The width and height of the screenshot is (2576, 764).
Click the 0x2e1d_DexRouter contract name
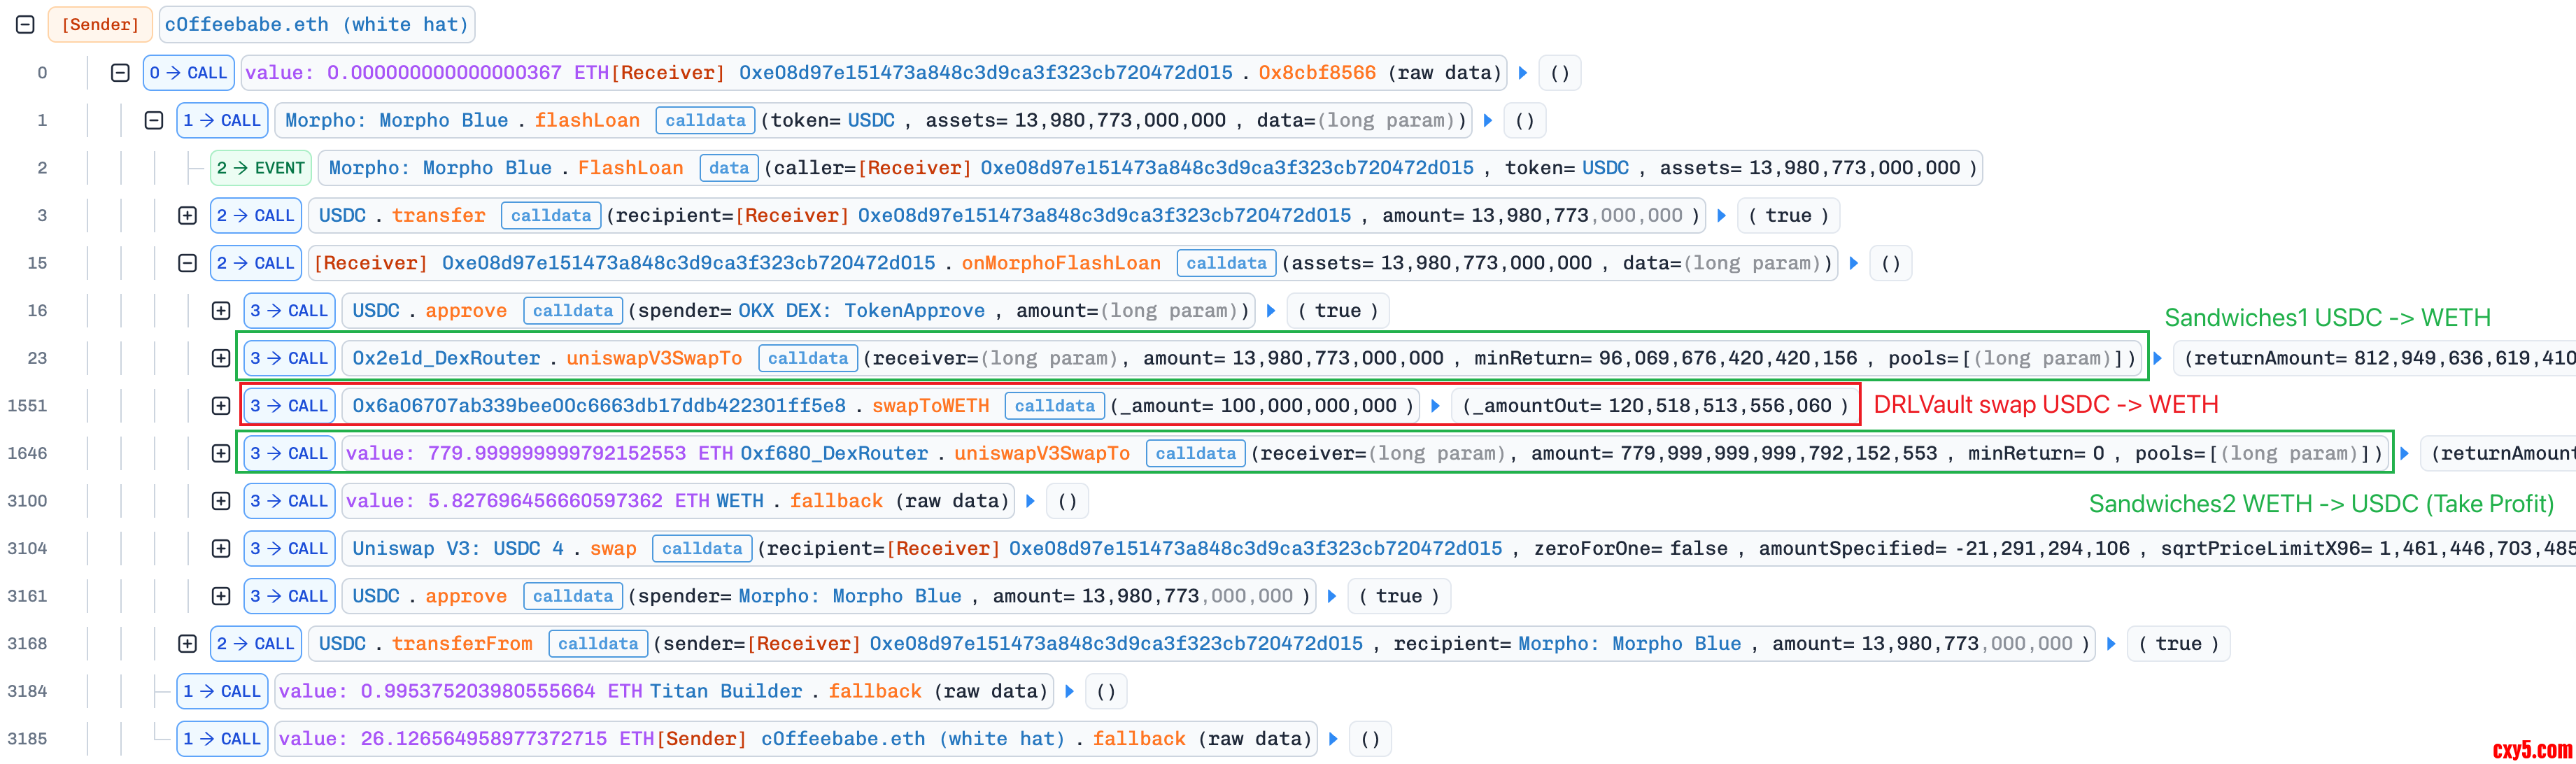(x=446, y=358)
